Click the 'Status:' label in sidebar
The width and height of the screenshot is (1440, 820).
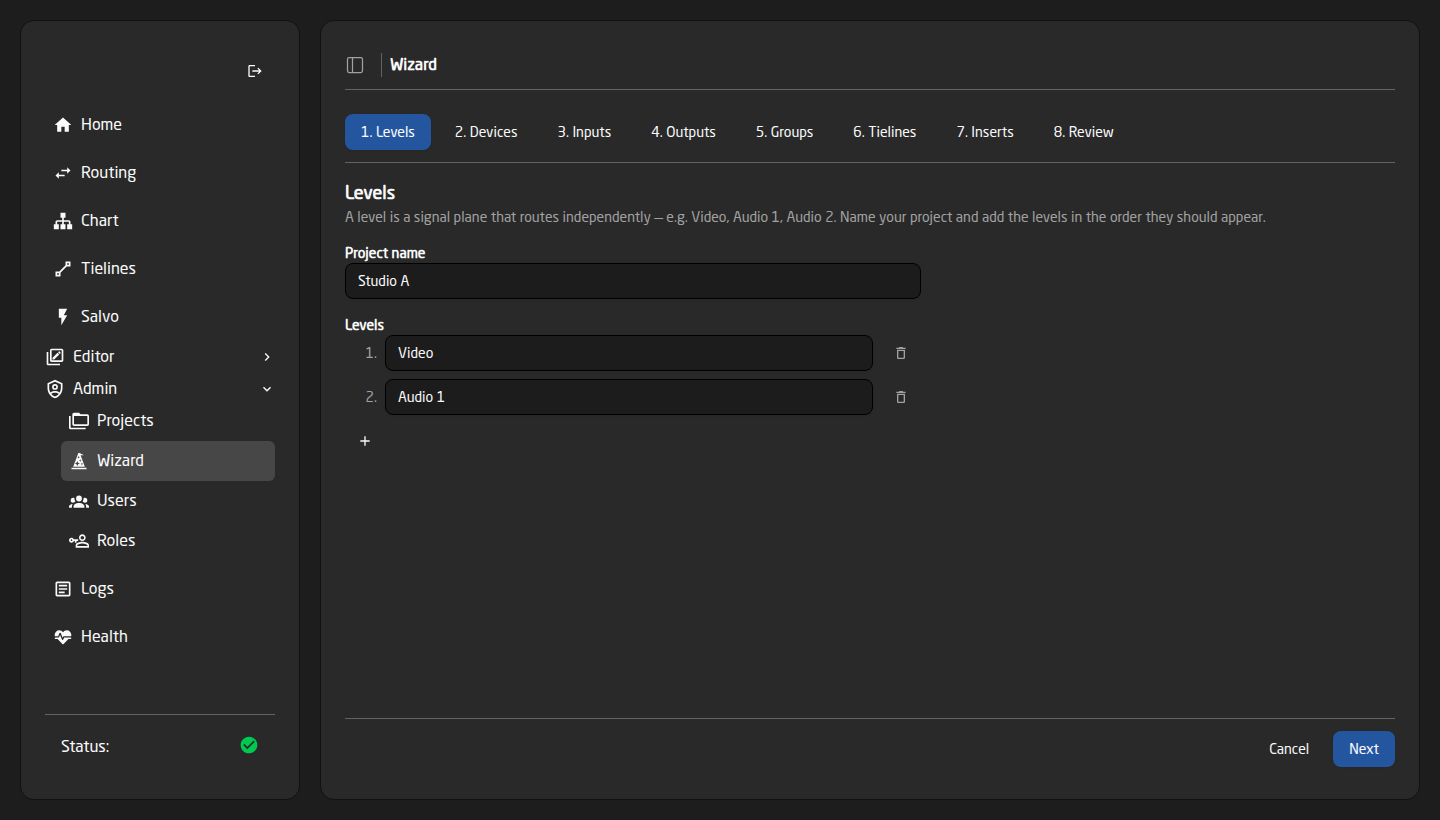(x=85, y=746)
